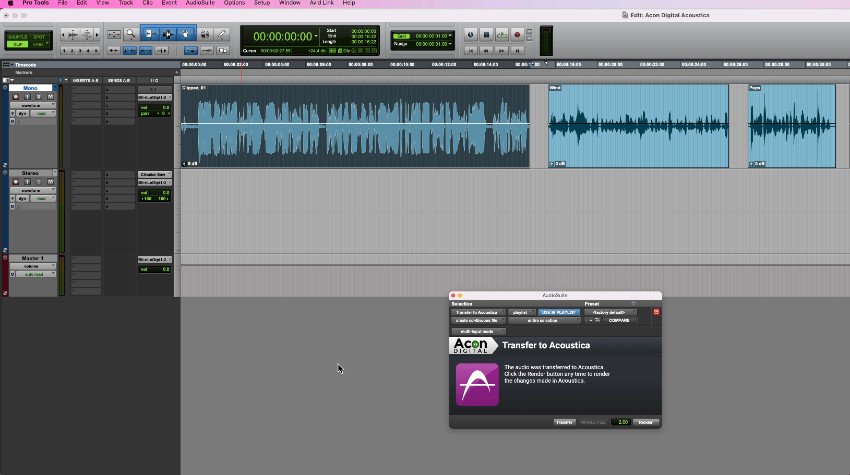This screenshot has width=850, height=475.
Task: Click the preset copy/paste settings icon
Action: [x=597, y=320]
